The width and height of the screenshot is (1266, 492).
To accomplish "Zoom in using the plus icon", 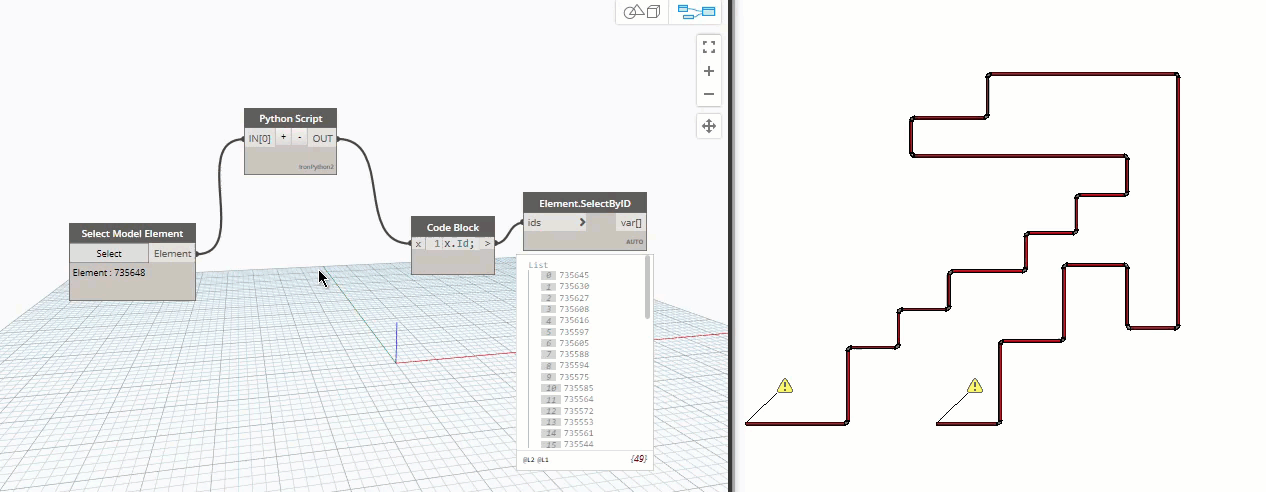I will [x=709, y=71].
